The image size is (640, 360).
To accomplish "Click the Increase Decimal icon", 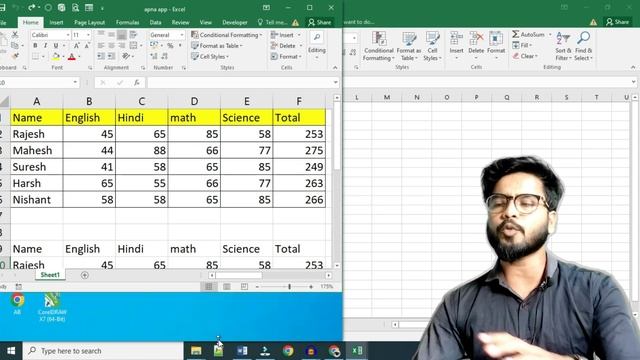I will pyautogui.click(x=154, y=56).
